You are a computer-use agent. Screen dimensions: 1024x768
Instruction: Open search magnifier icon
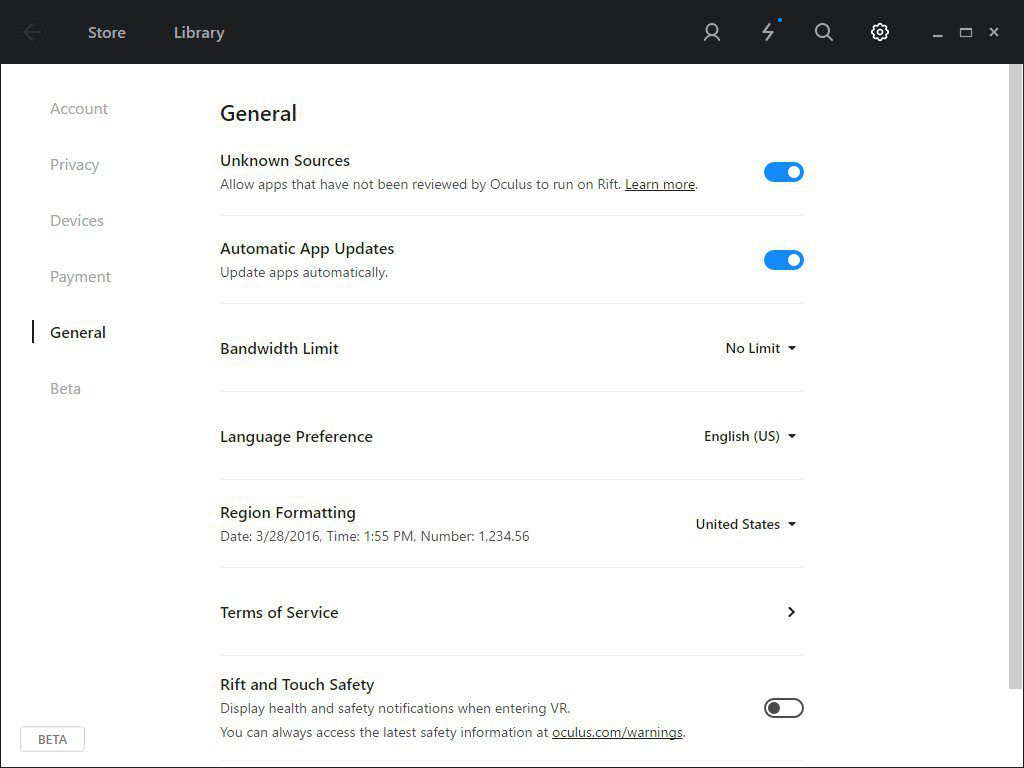click(824, 32)
